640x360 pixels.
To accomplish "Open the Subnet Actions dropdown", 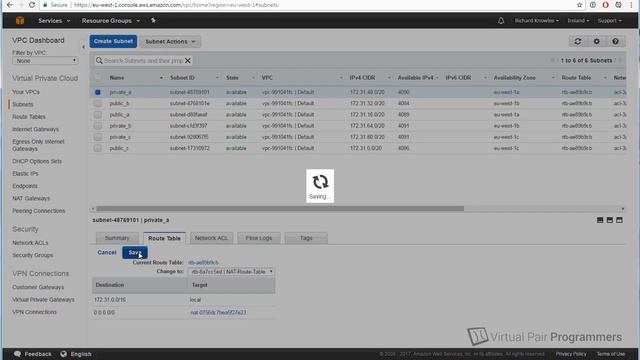I will coord(170,42).
